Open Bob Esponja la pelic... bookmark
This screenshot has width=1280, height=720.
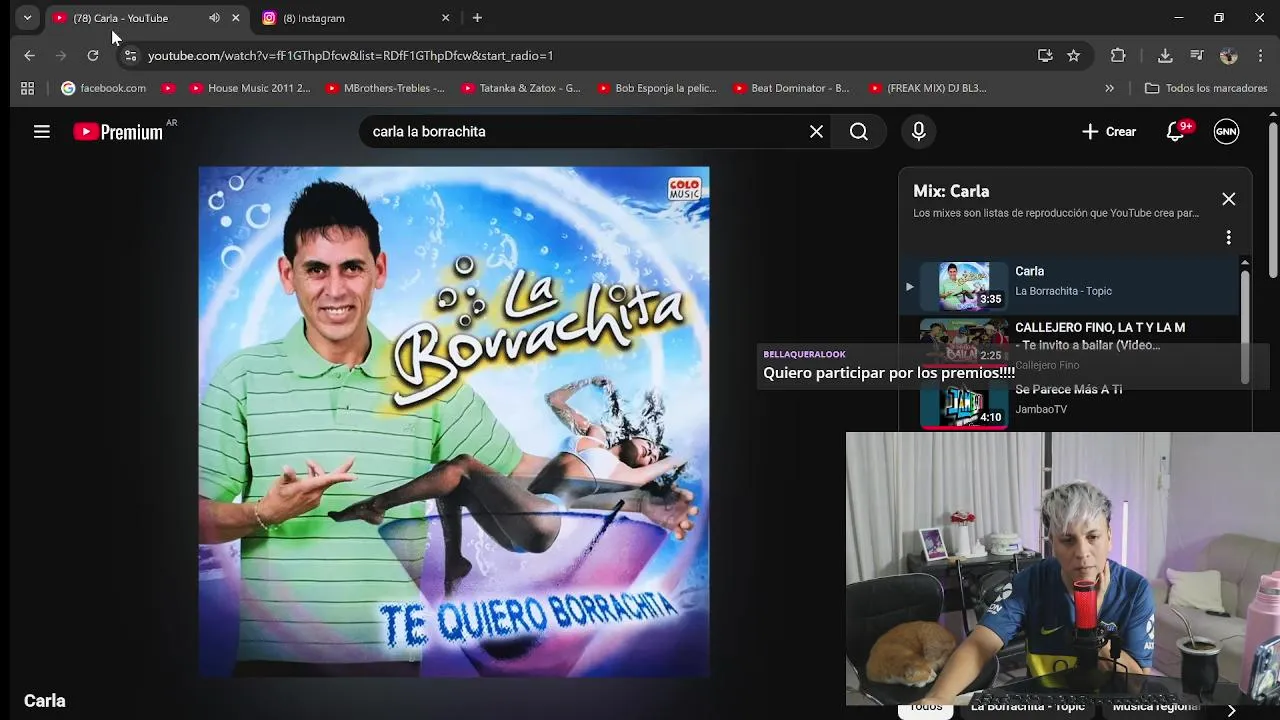(657, 88)
